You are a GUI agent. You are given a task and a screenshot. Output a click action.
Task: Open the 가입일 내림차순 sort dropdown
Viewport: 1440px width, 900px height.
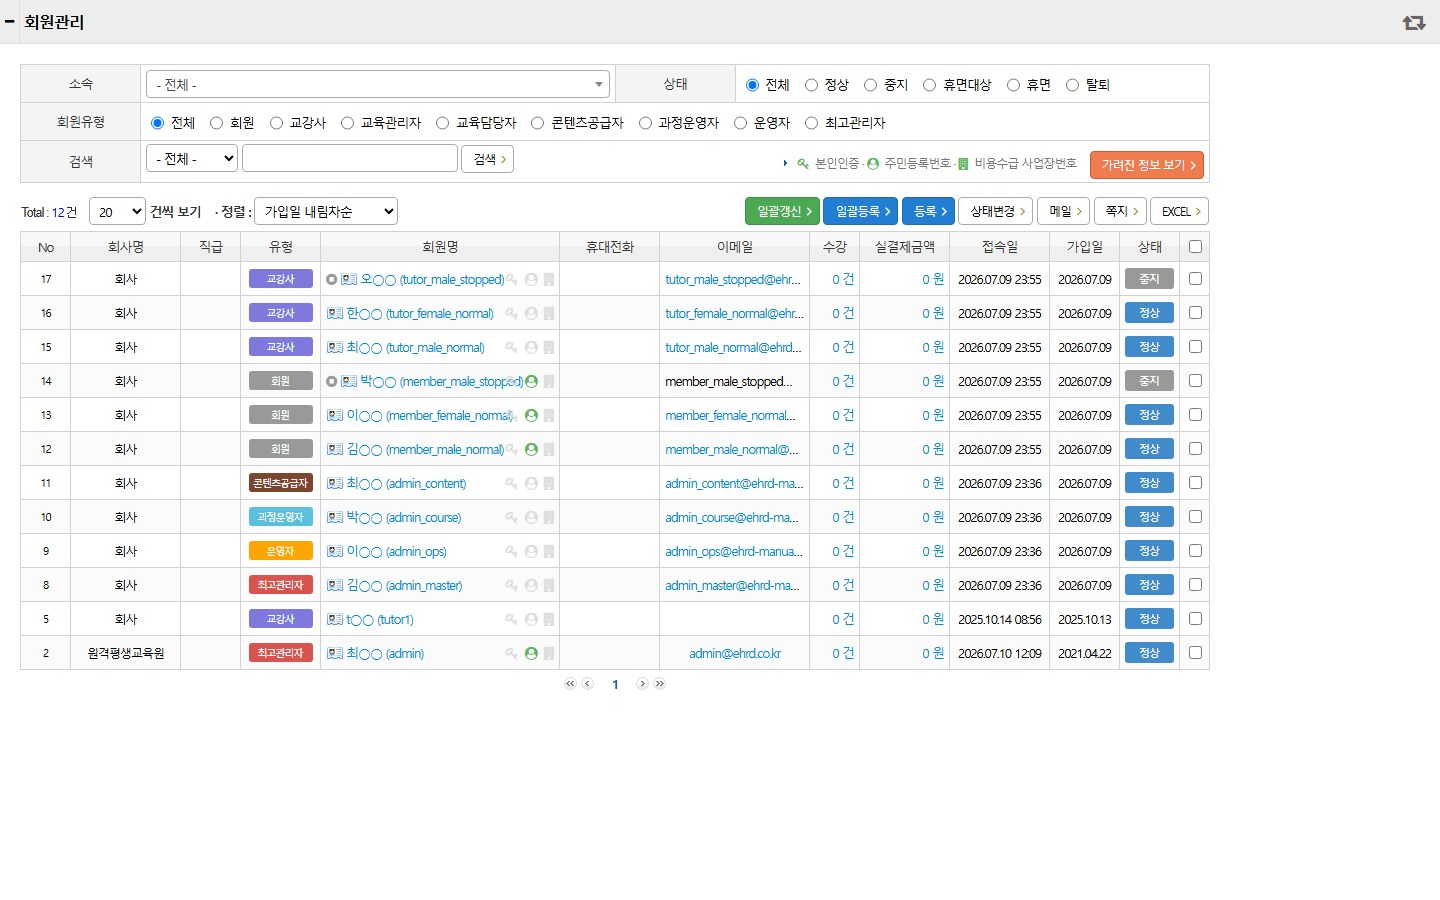[x=326, y=211]
